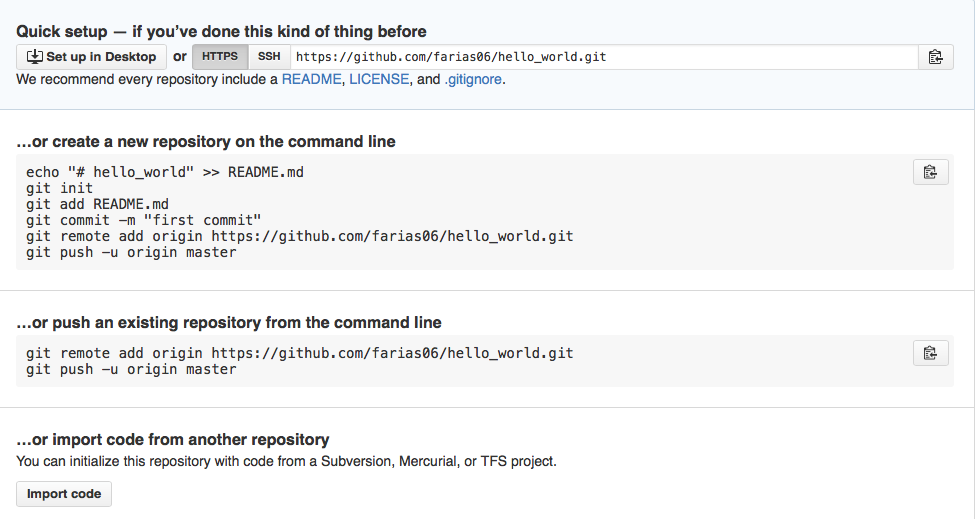Switch the clone URL to SSH
This screenshot has width=975, height=519.
[x=269, y=57]
